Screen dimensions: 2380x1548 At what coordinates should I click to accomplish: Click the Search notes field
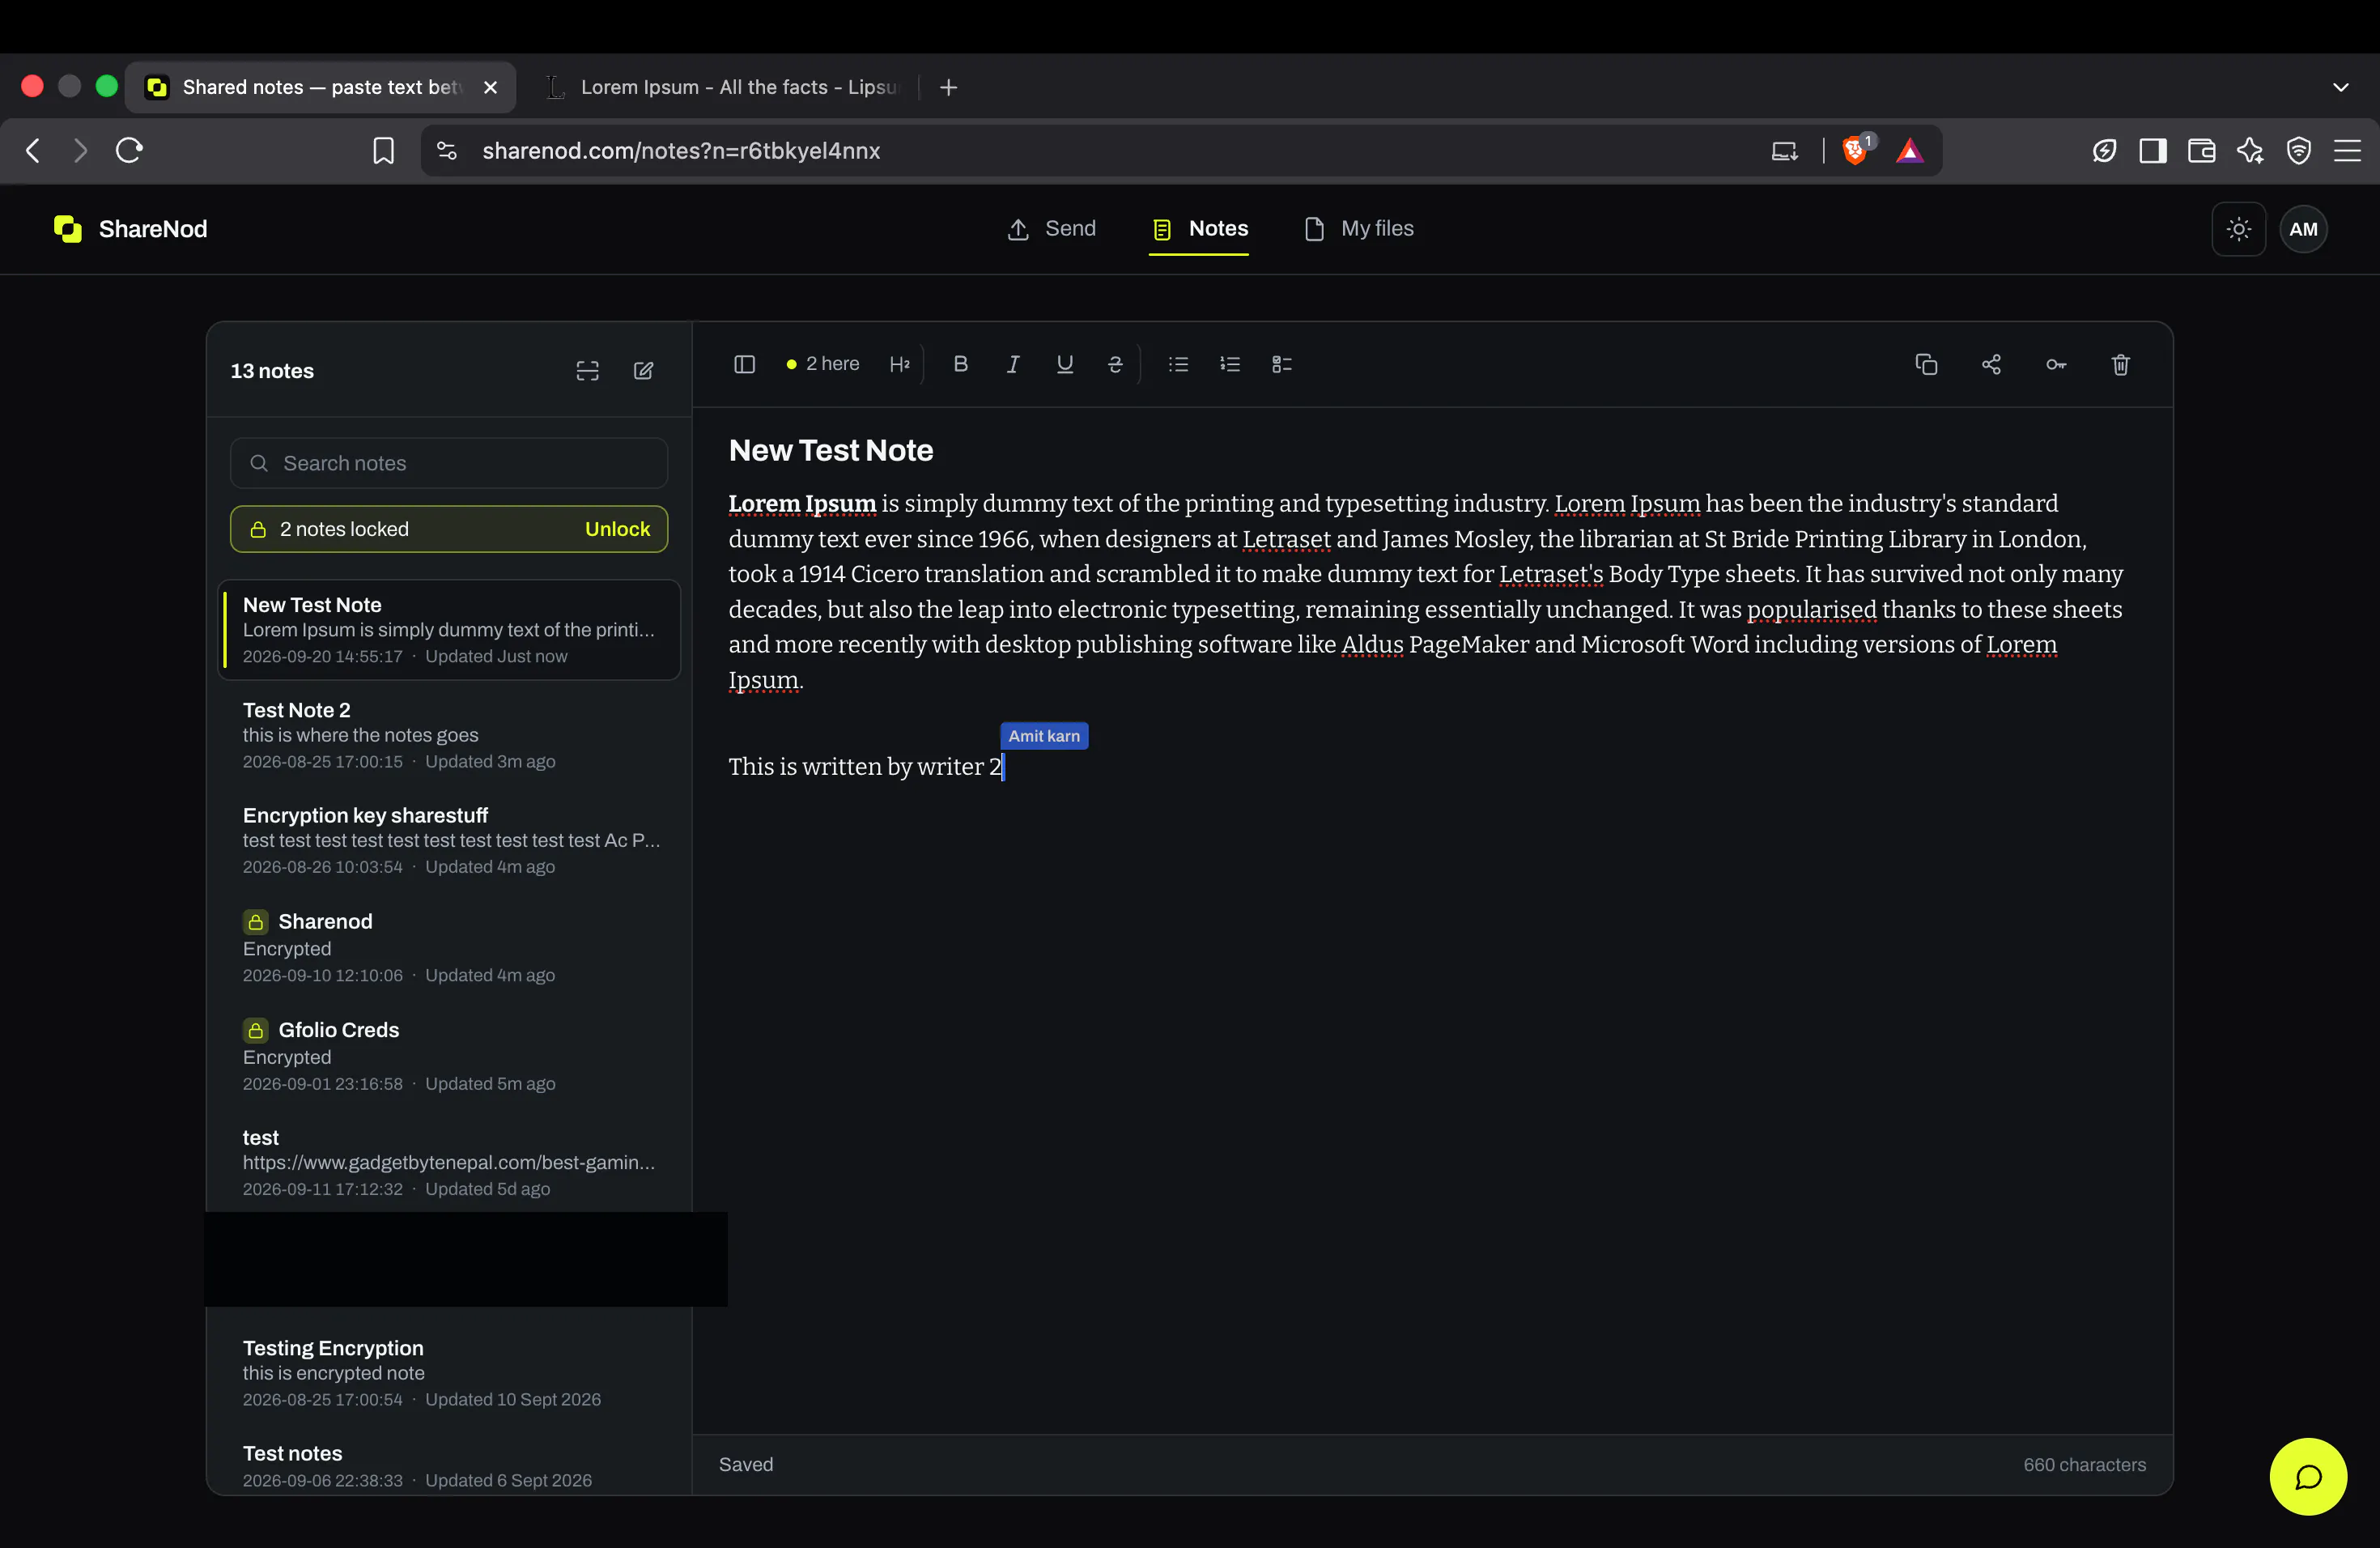coord(449,463)
